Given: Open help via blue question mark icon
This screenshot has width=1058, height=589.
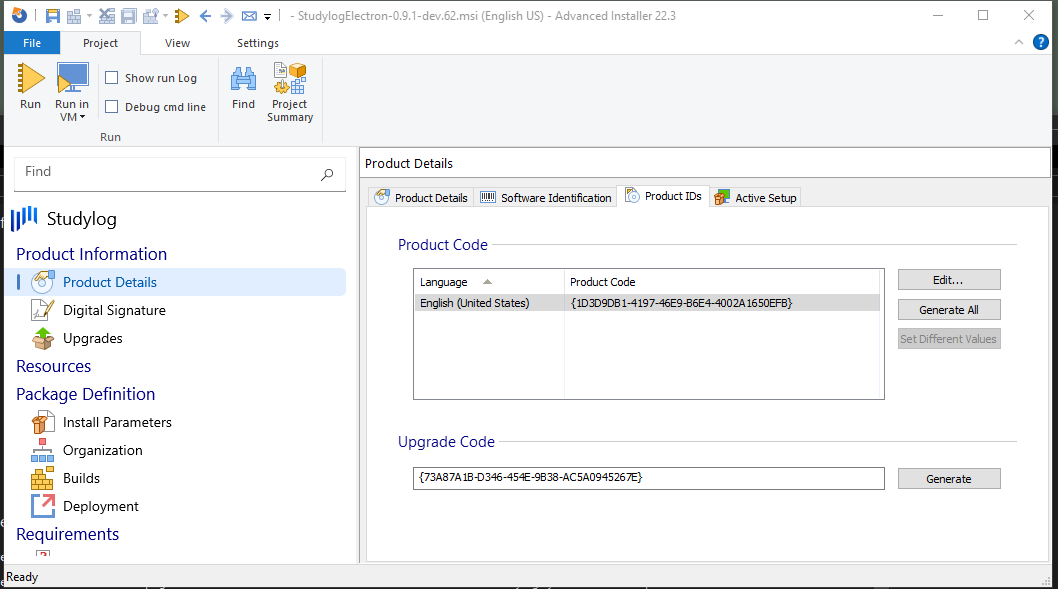Looking at the screenshot, I should [x=1041, y=42].
